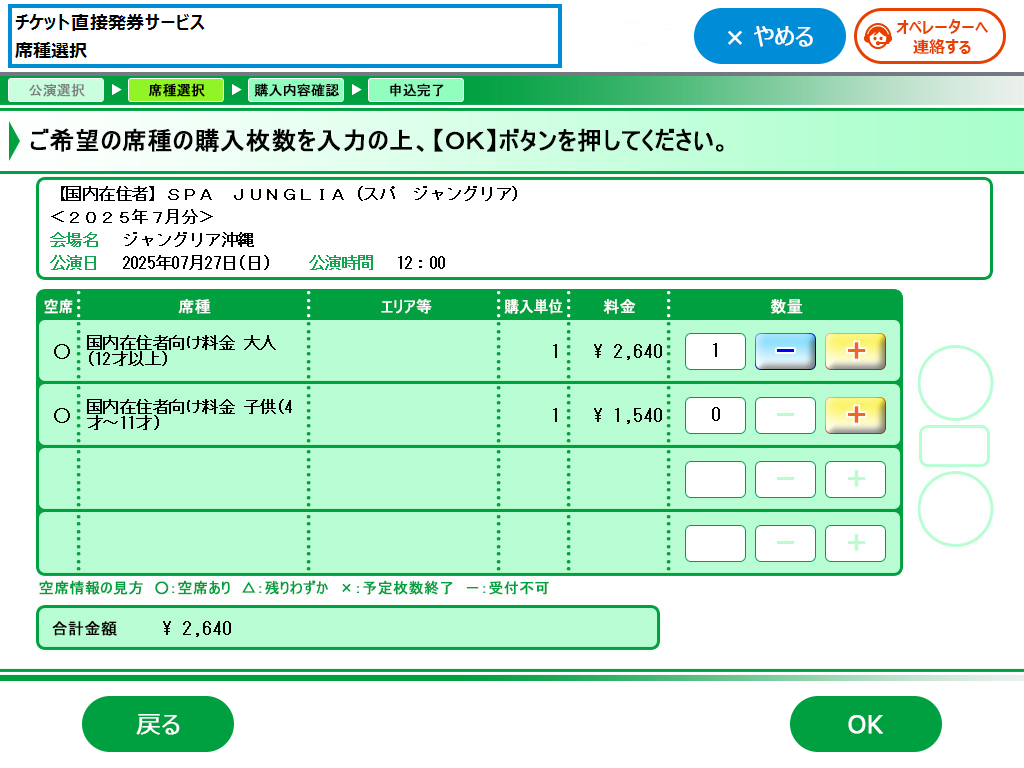Viewport: 1024px width, 768px height.
Task: Click the adult row availability circle icon
Action: (62, 351)
